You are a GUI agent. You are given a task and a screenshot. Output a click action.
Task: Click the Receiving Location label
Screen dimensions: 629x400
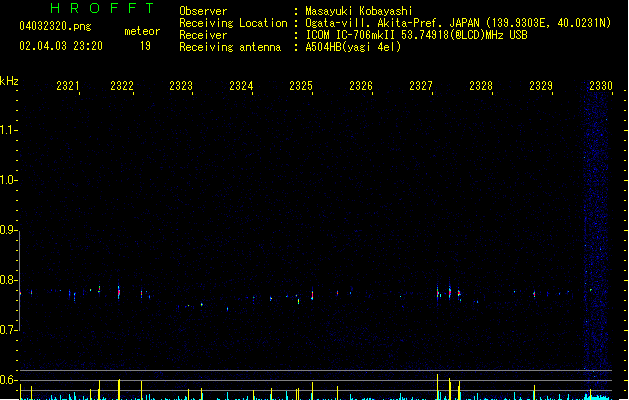233,23
